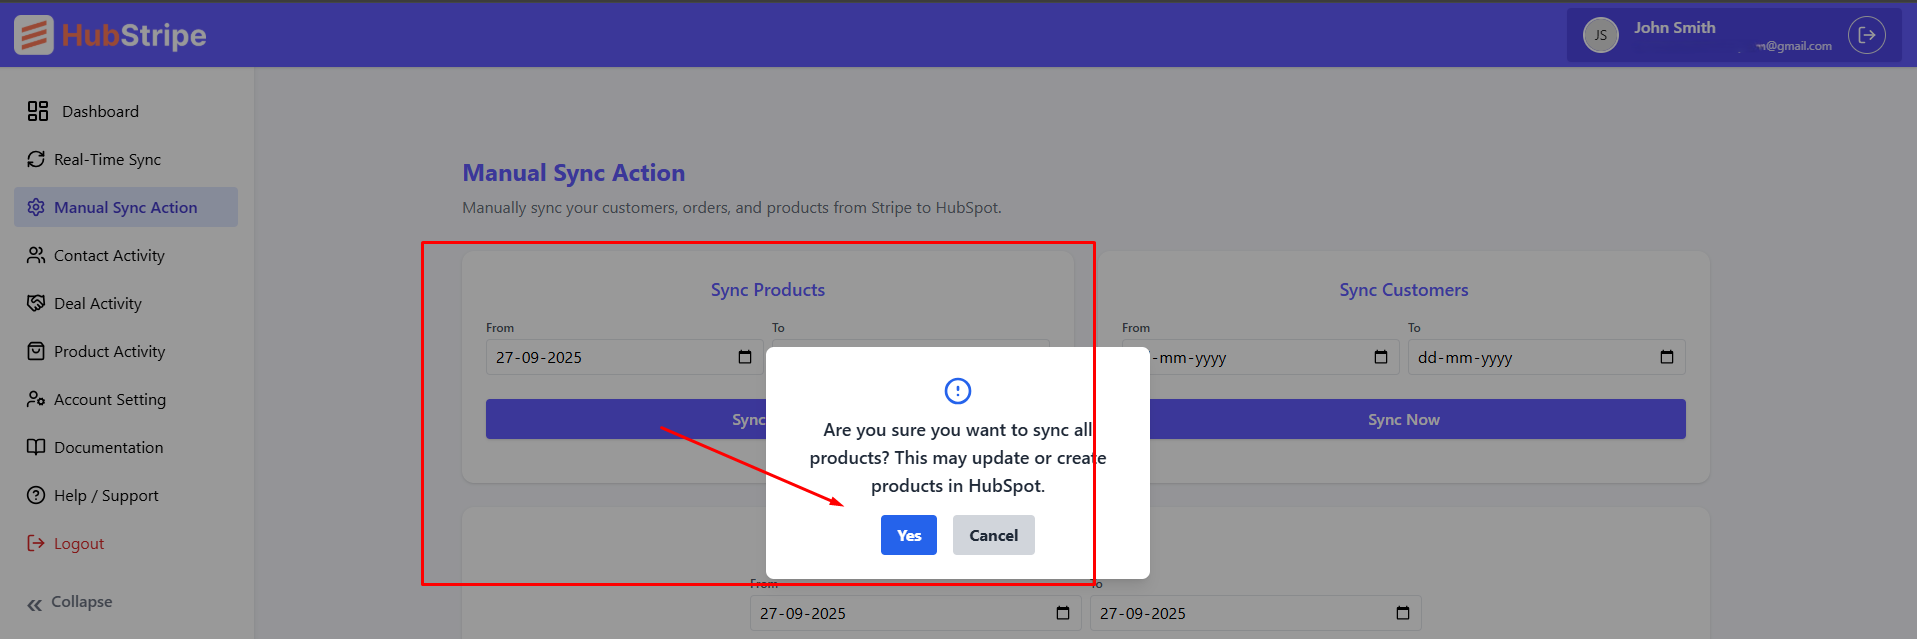The height and width of the screenshot is (639, 1917).
Task: Click the Real-Time Sync refresh icon
Action: pos(36,159)
